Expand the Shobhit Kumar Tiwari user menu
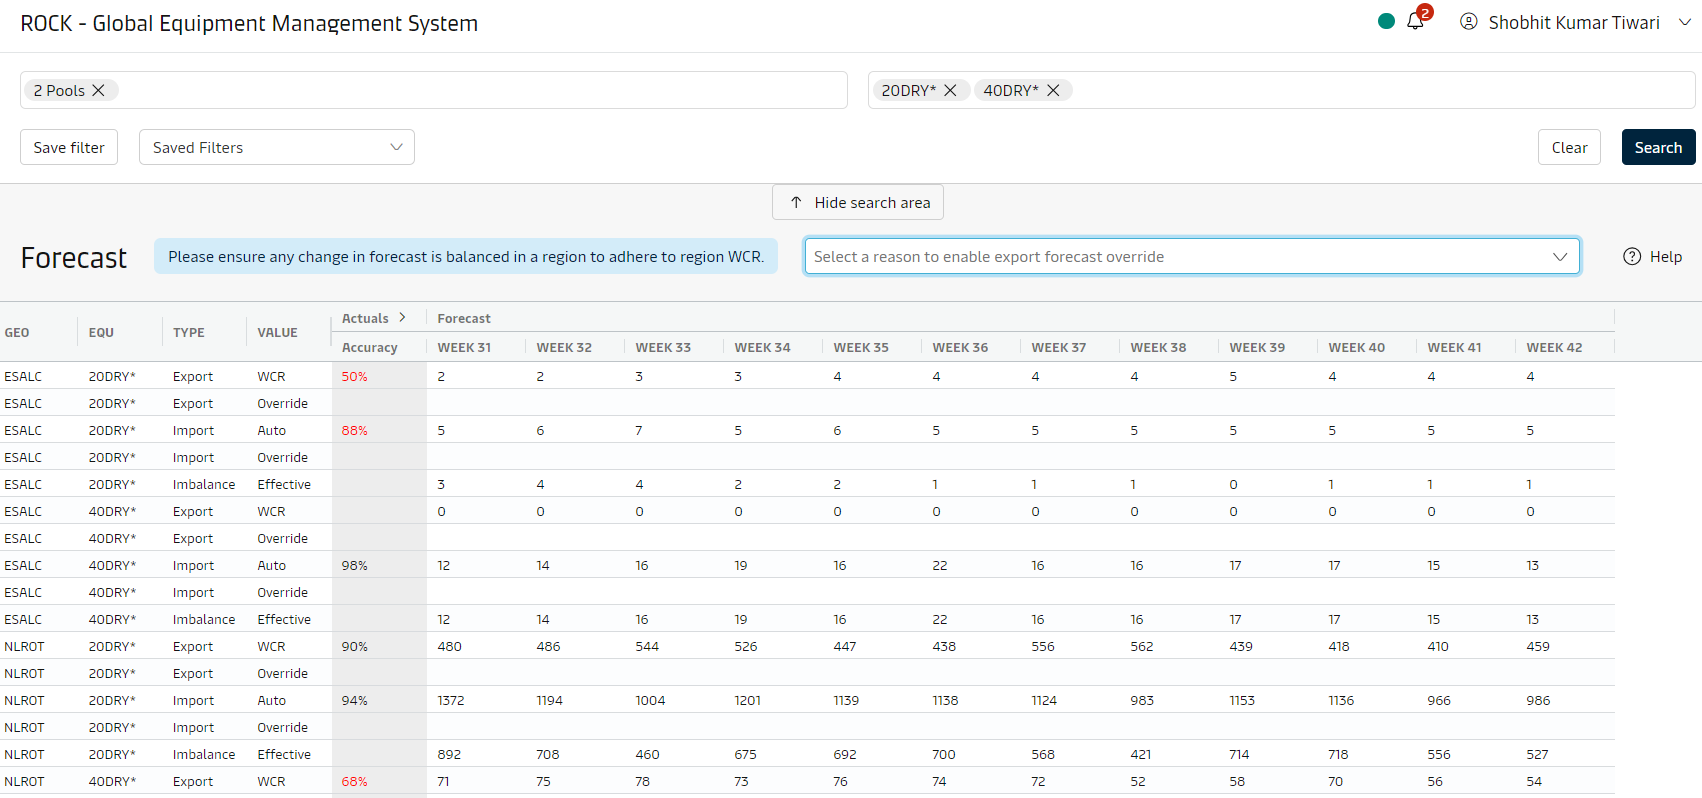 1684,22
